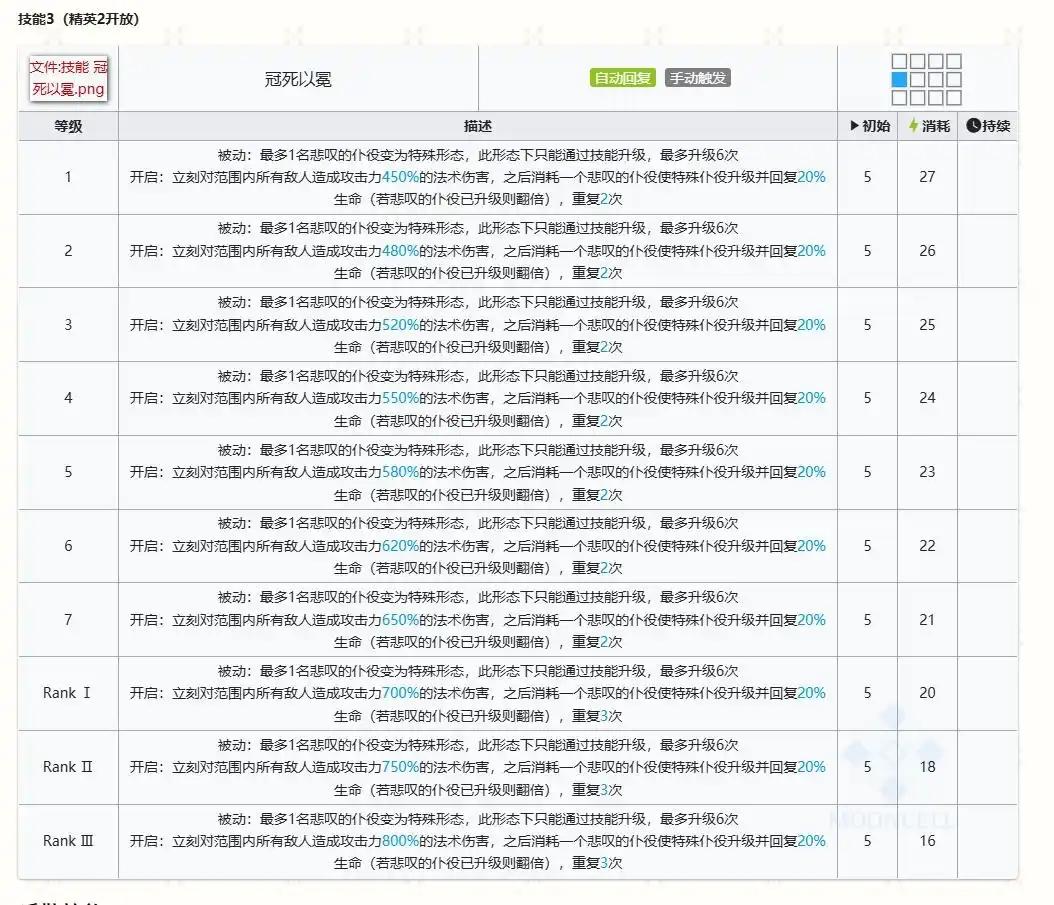Select the Rank Ⅰ row label
The height and width of the screenshot is (905, 1054).
coord(68,693)
